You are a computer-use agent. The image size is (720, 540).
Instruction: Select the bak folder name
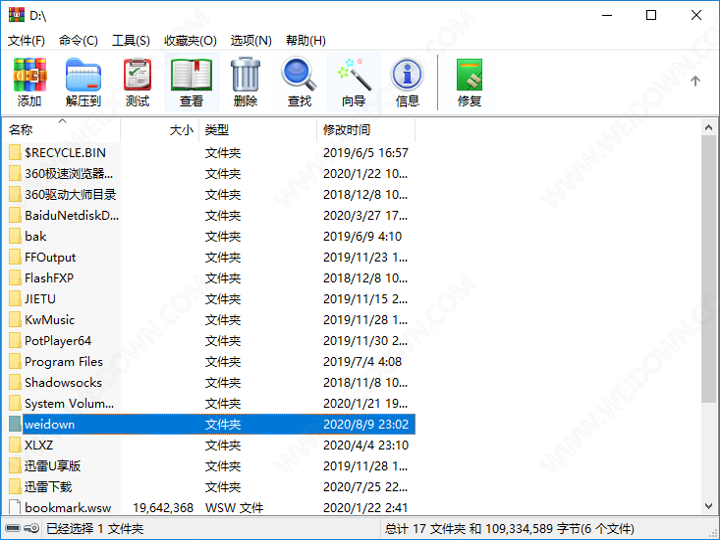[35, 236]
